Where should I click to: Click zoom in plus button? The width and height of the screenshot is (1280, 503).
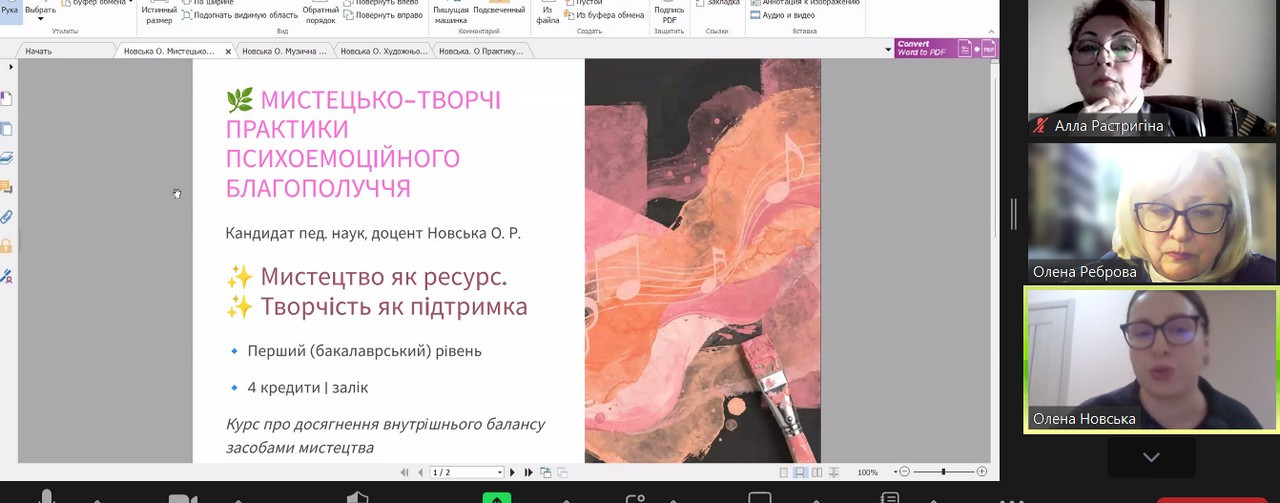point(982,472)
